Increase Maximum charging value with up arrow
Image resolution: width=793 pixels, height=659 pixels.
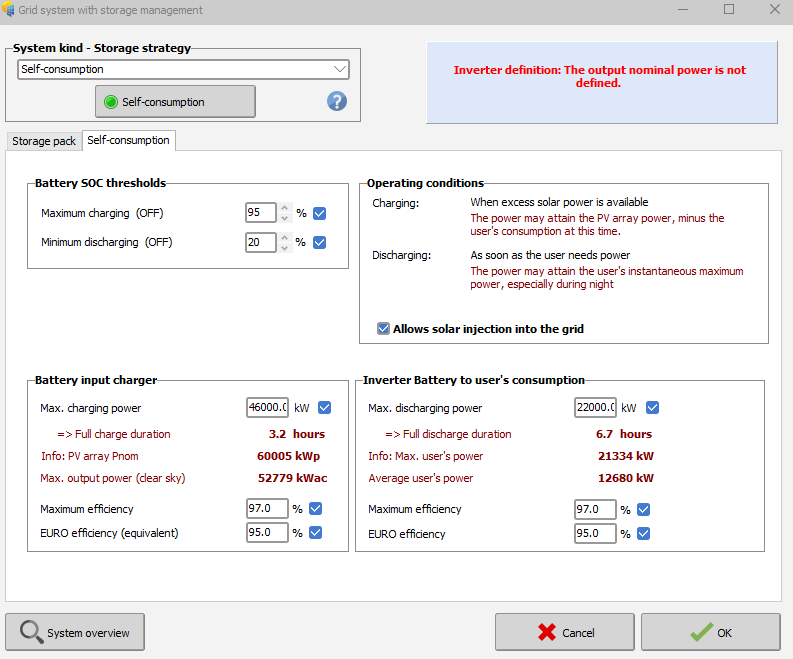pos(285,208)
